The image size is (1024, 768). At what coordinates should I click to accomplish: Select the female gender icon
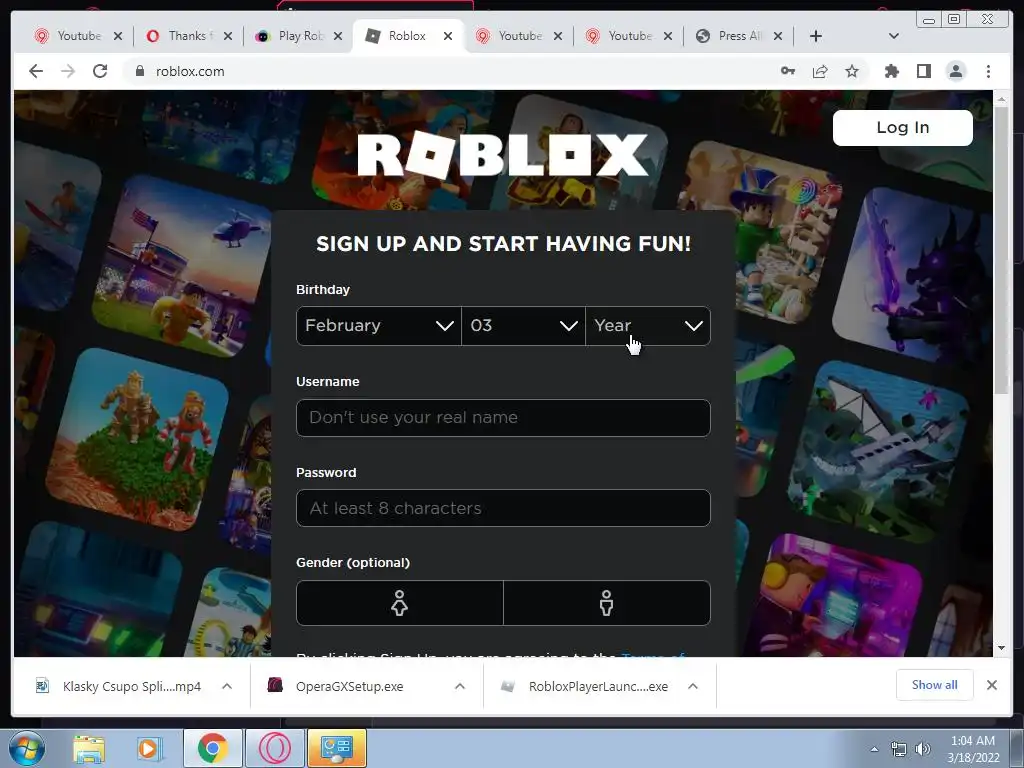pos(400,603)
